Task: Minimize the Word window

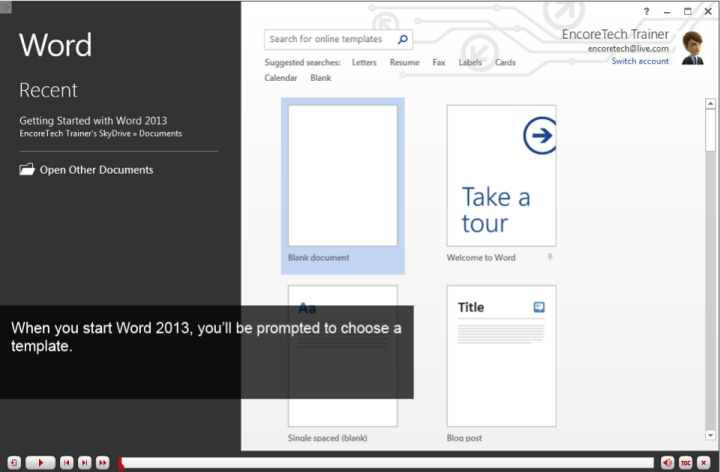Action: click(x=667, y=12)
